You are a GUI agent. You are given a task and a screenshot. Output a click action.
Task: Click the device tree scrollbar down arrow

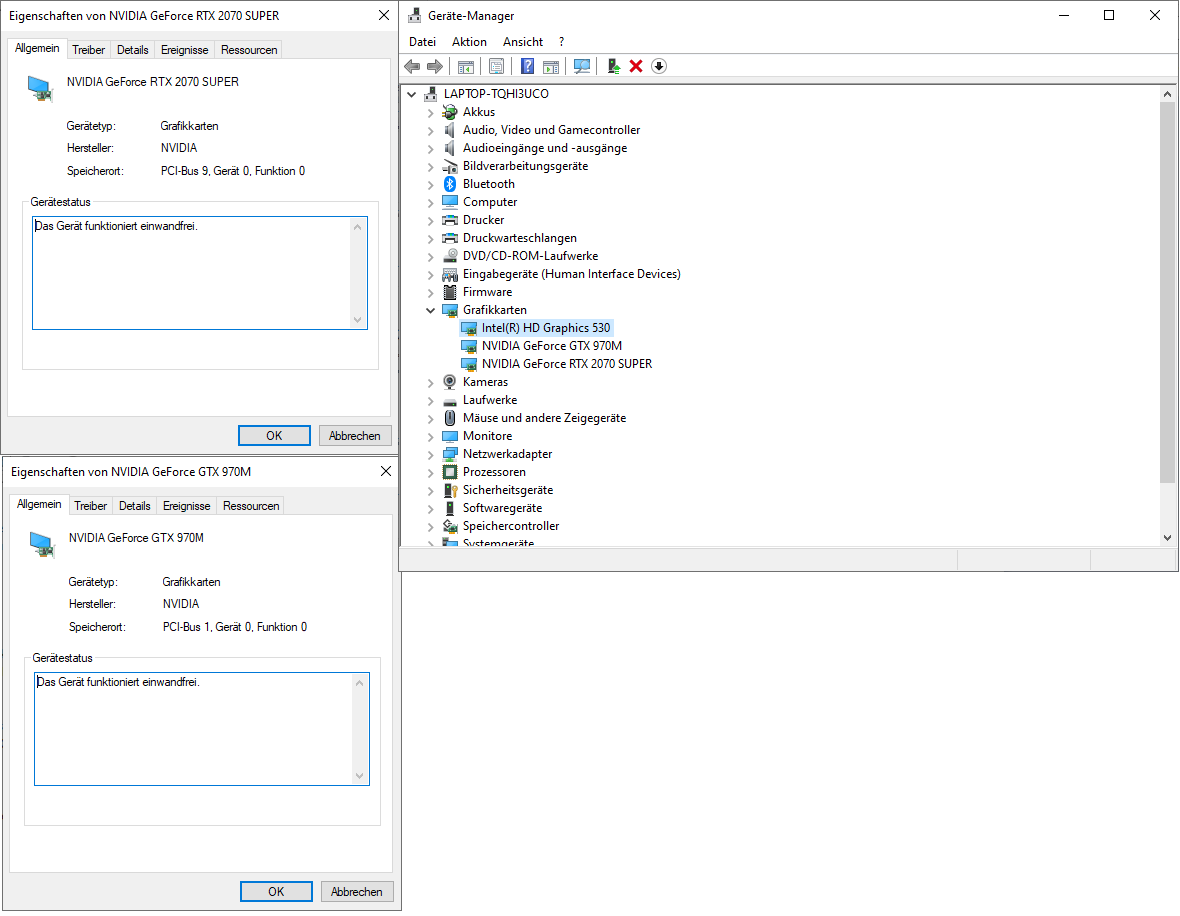point(1167,538)
